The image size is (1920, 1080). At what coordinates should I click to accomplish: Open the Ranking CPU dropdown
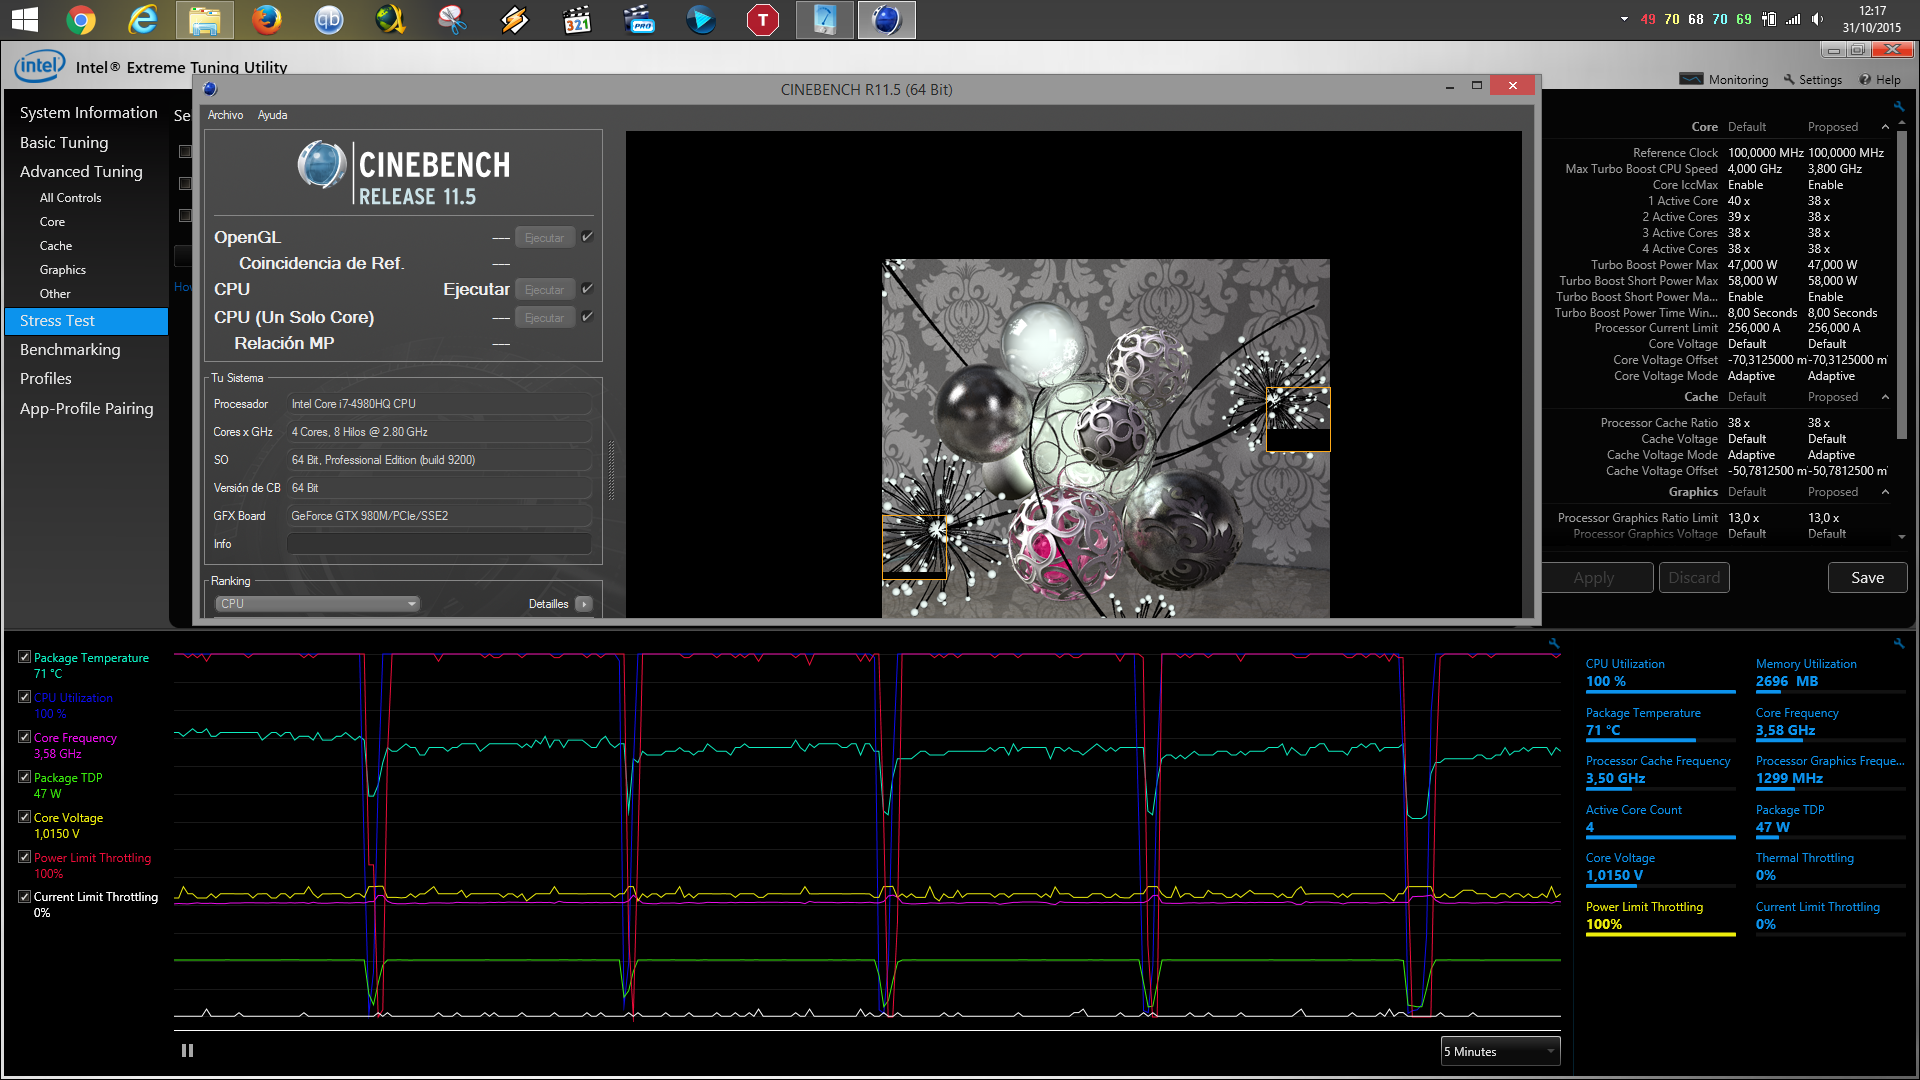click(x=317, y=604)
